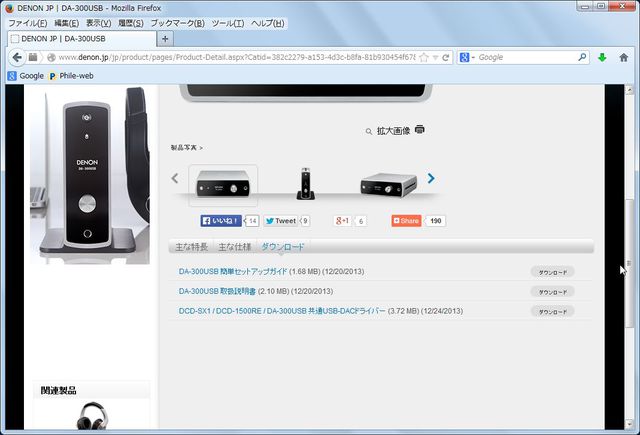Click the Tweet count bubble showing 9
The width and height of the screenshot is (640, 435).
(304, 221)
